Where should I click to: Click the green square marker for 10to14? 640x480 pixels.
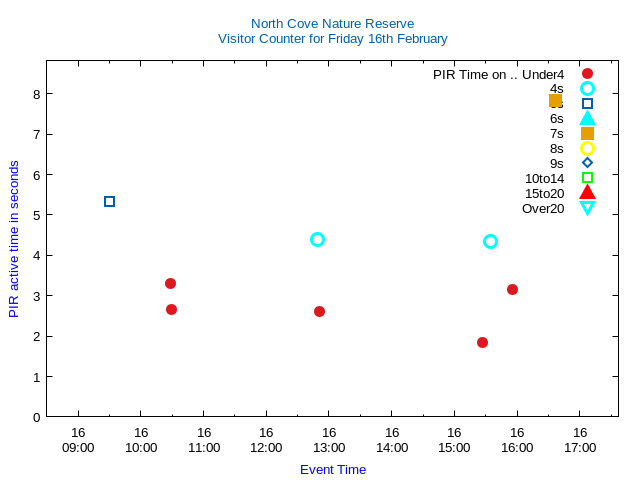click(x=587, y=178)
